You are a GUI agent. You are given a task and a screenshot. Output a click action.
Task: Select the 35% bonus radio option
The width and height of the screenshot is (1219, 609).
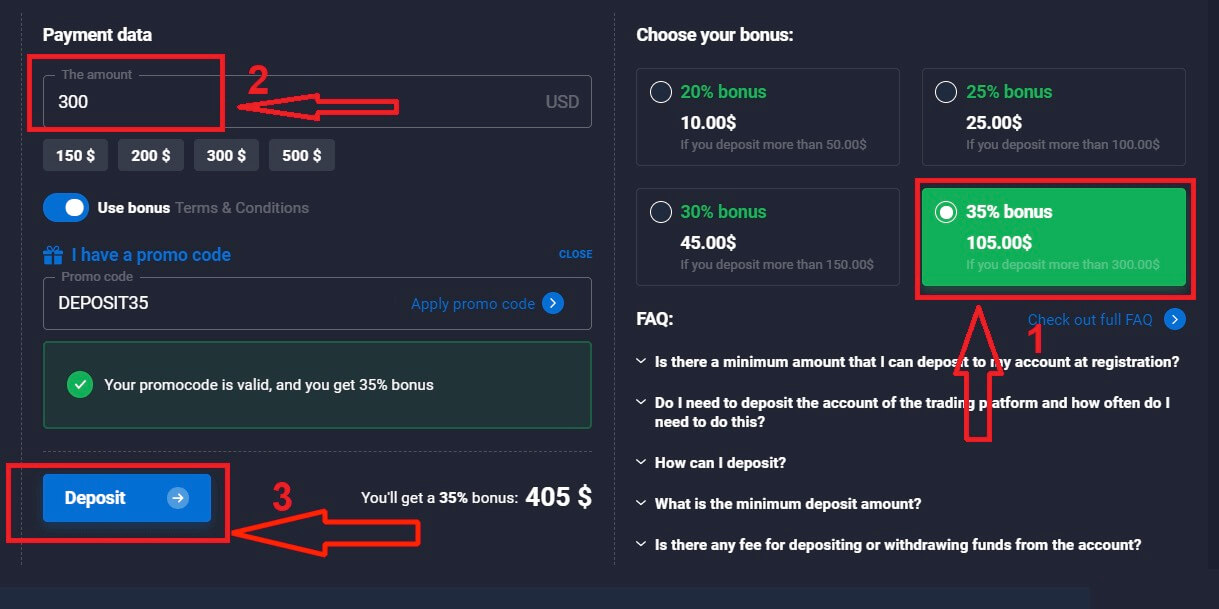click(945, 212)
